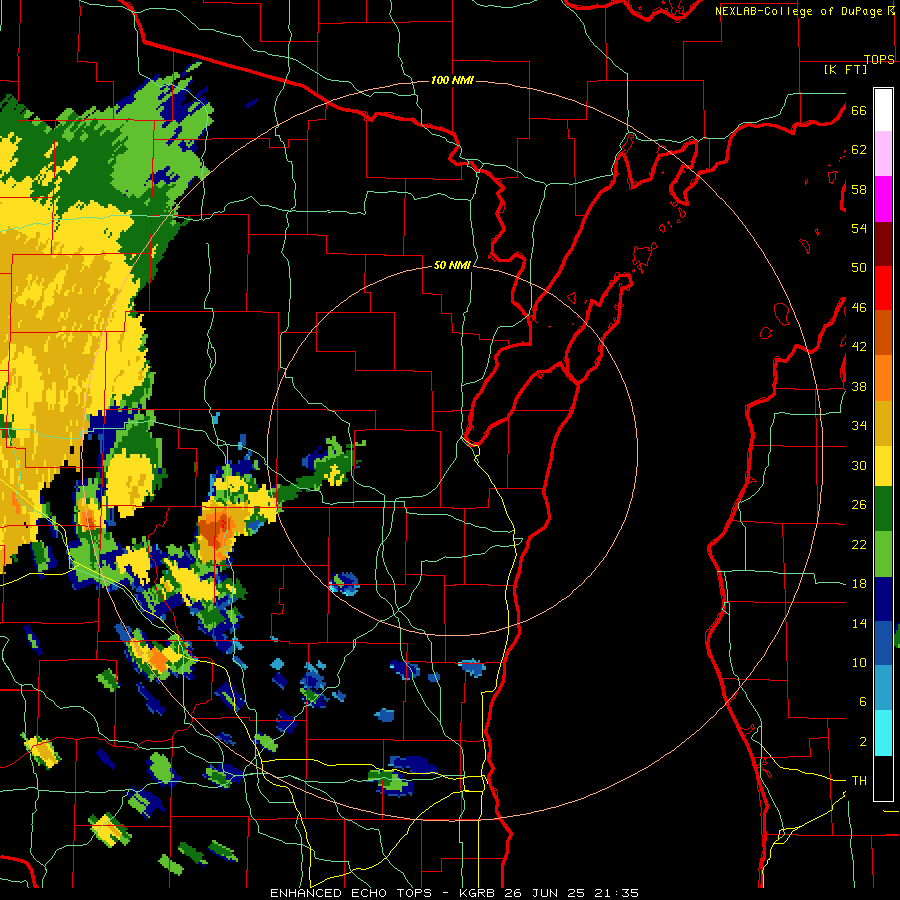Viewport: 900px width, 900px height.
Task: Click the legend value '46'
Action: (x=859, y=308)
